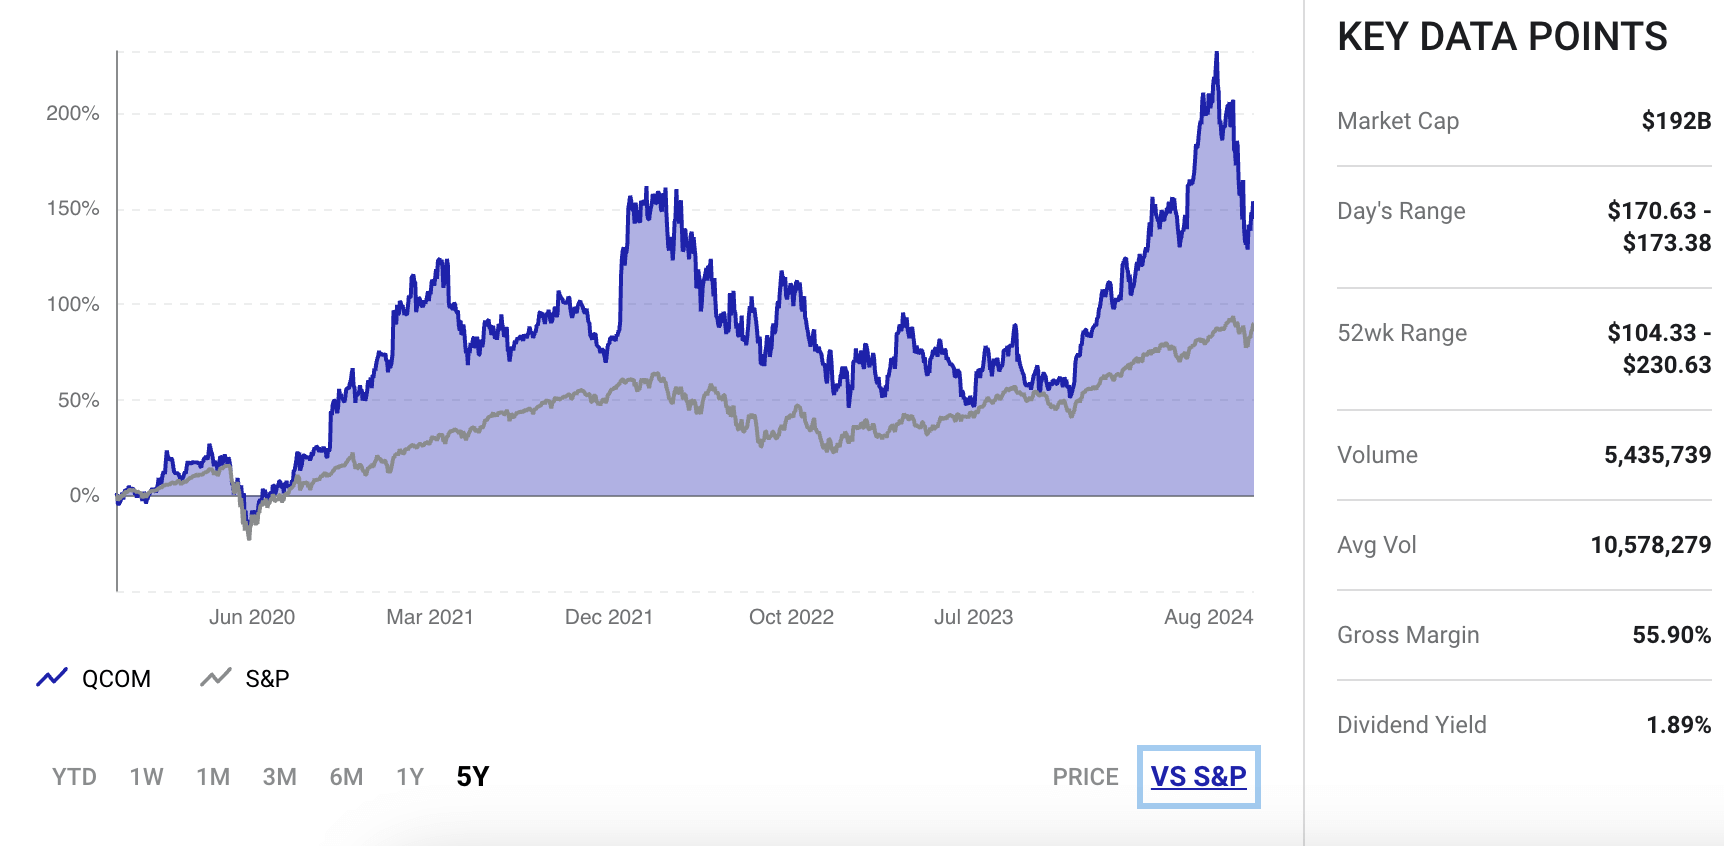Switch chart range to 3M
The height and width of the screenshot is (846, 1724).
[x=279, y=776]
